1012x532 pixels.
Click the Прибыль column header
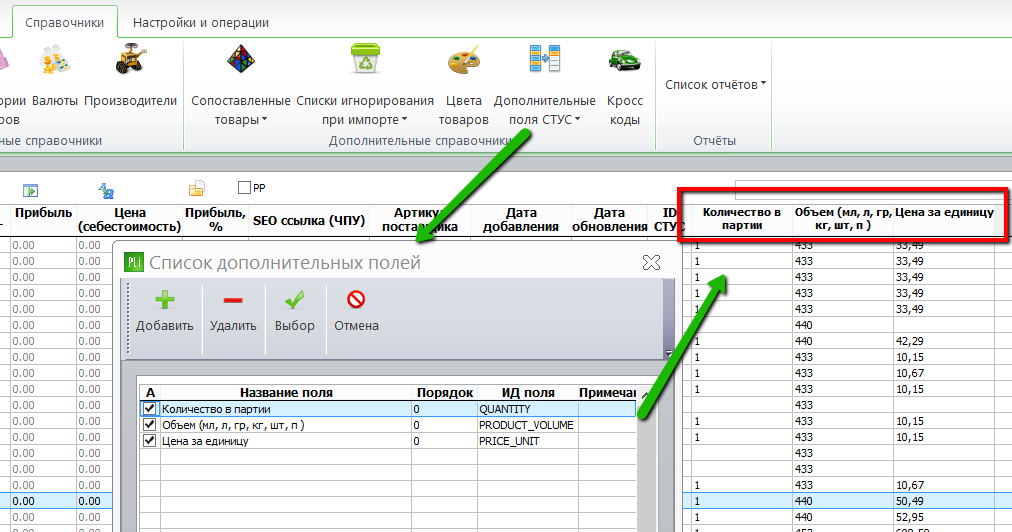pos(44,220)
